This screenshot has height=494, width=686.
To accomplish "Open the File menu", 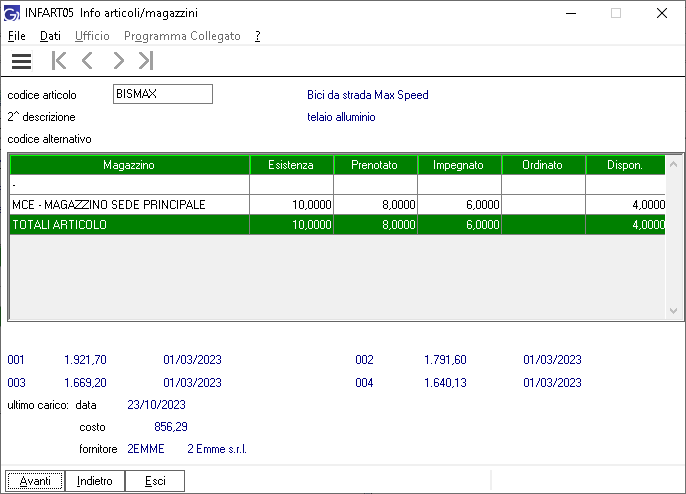I will [17, 36].
